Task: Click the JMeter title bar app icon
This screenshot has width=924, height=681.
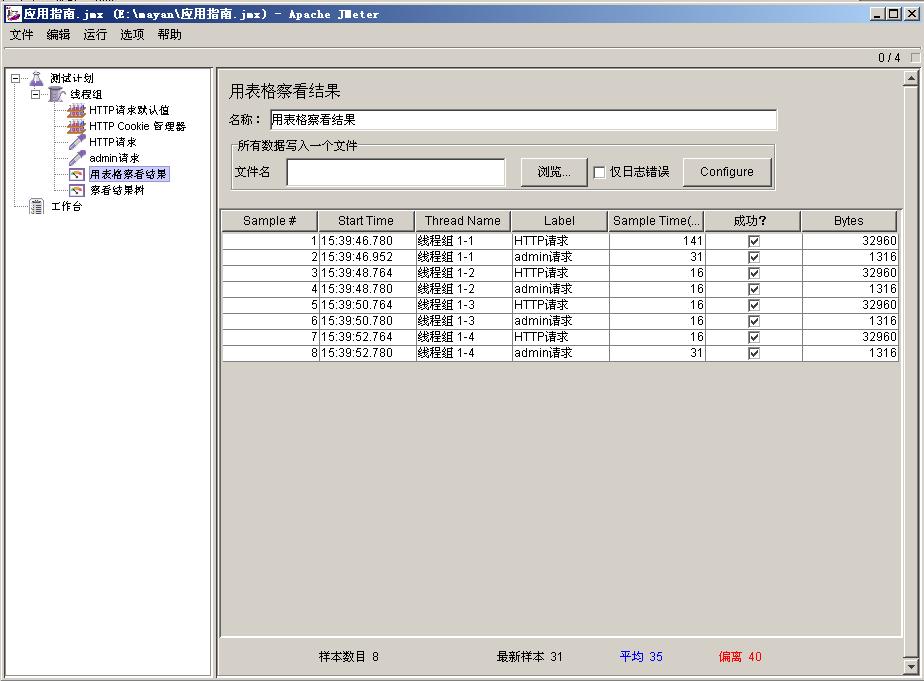Action: click(x=13, y=14)
